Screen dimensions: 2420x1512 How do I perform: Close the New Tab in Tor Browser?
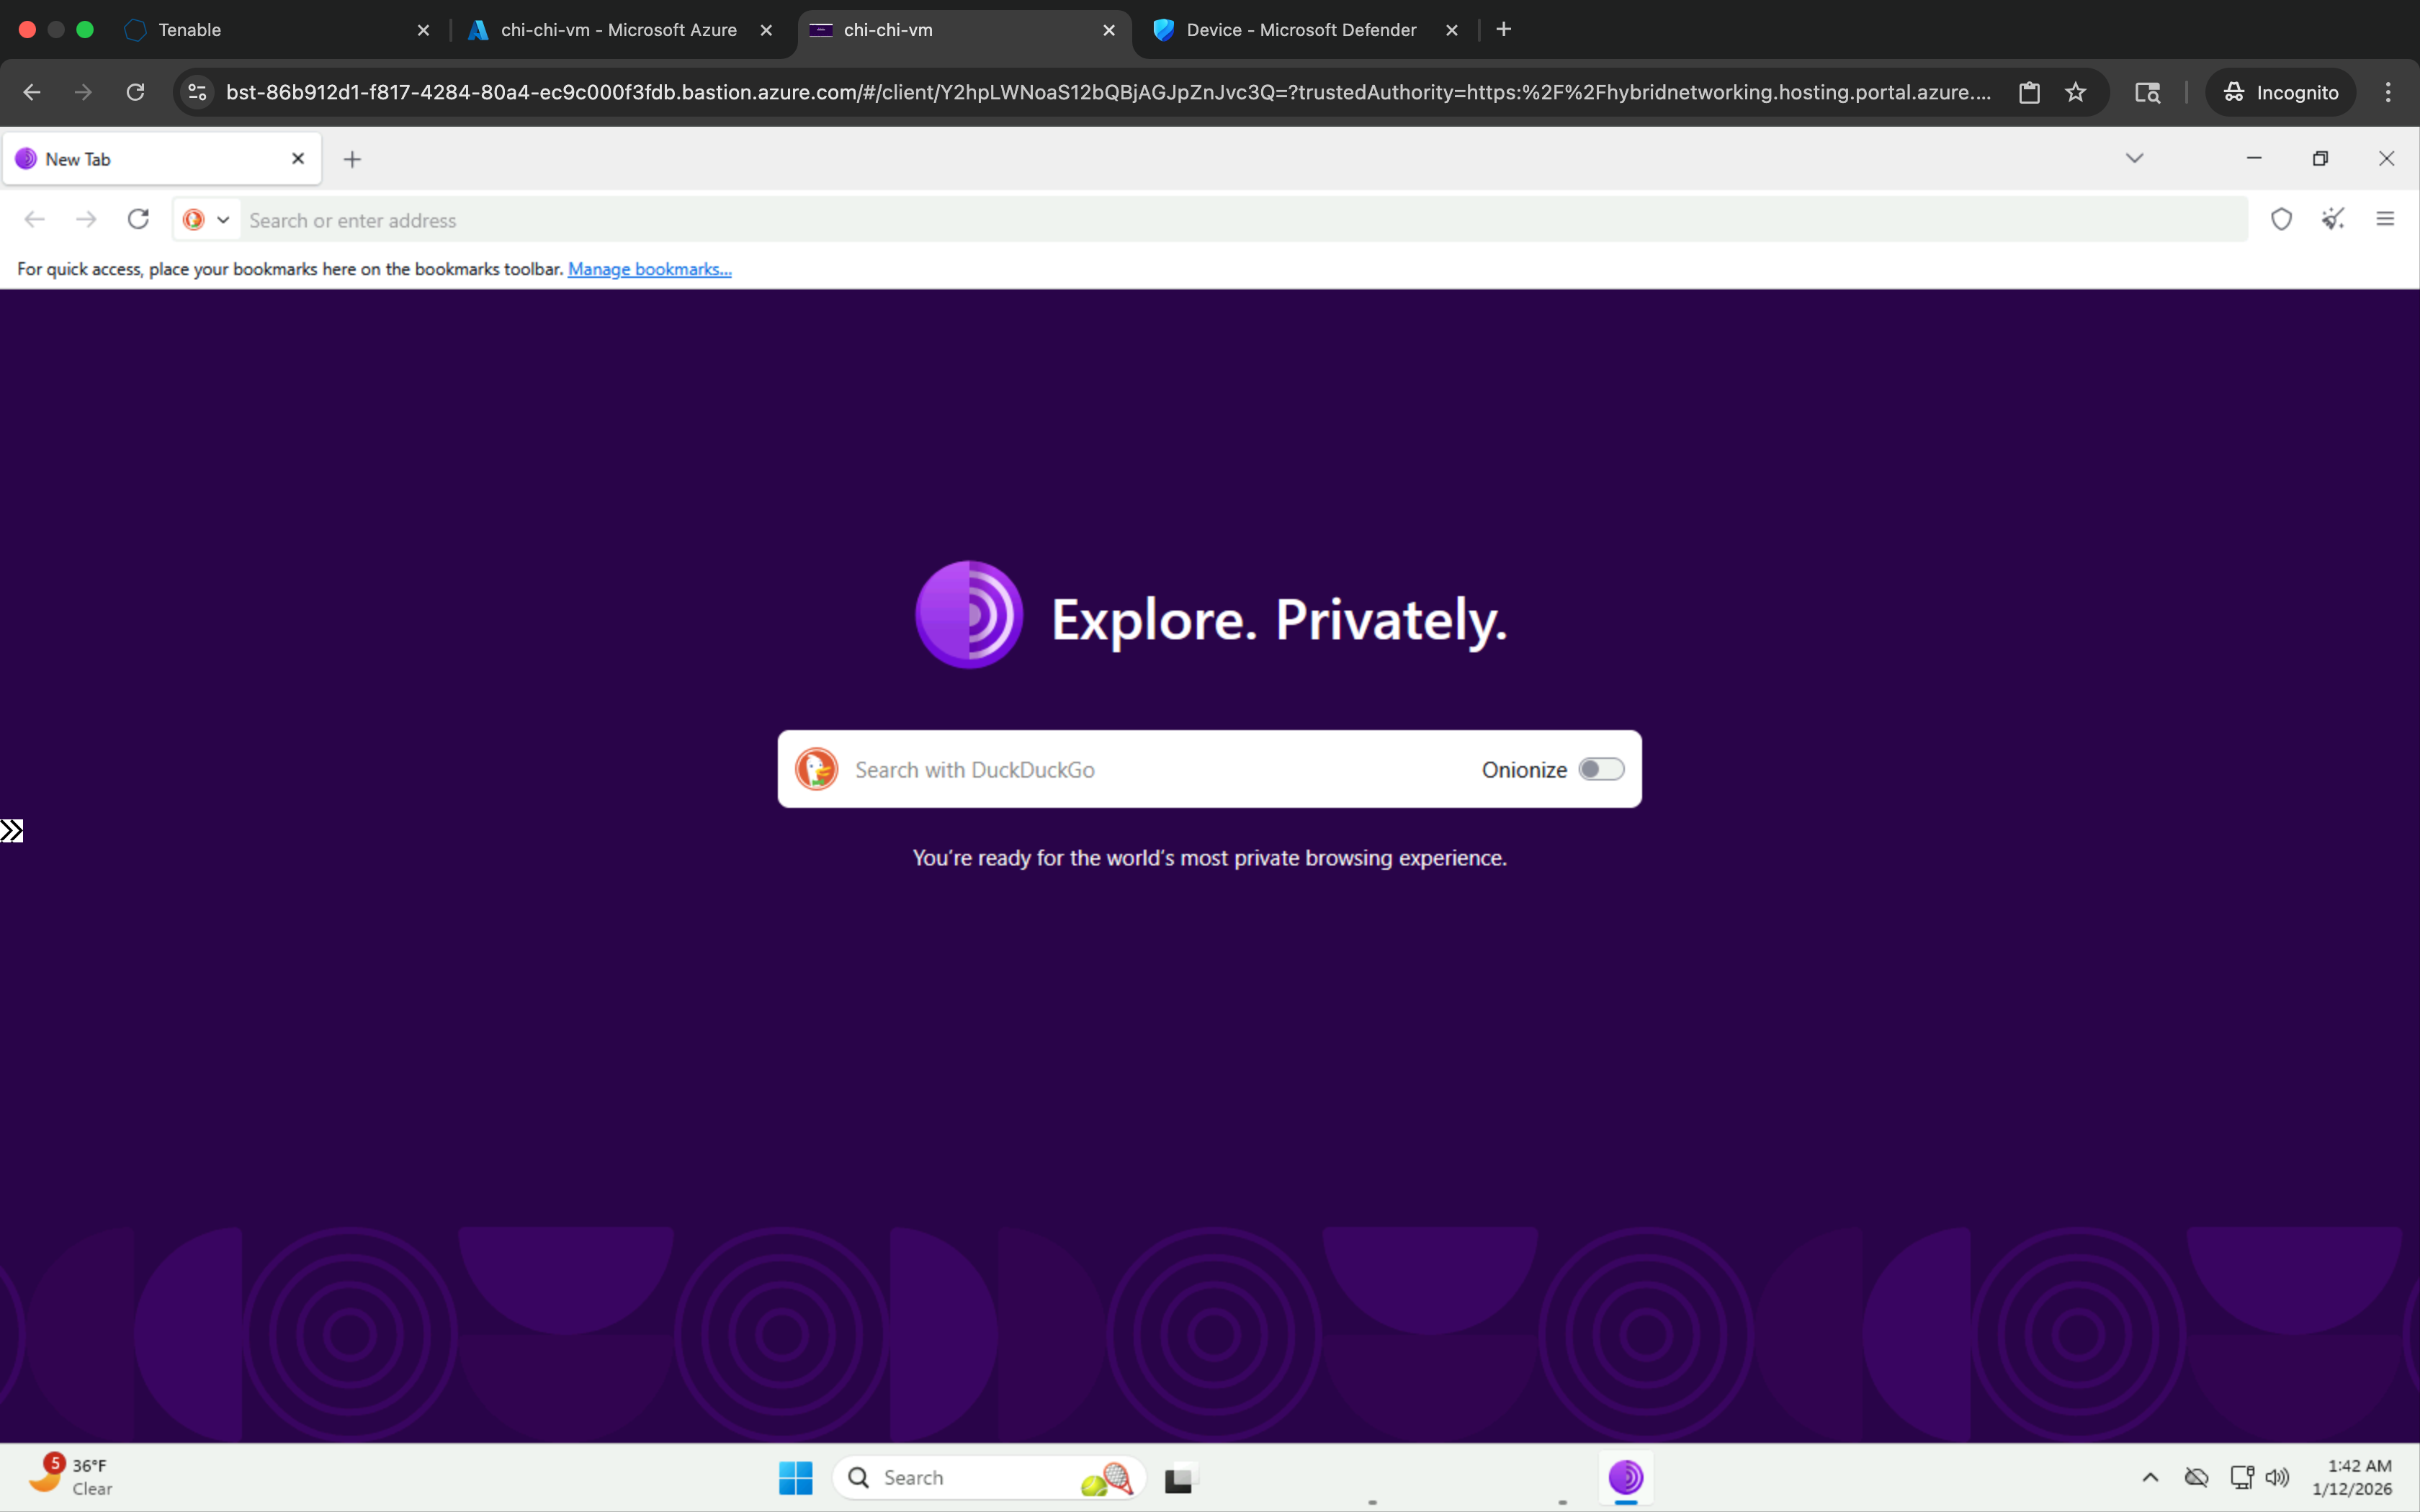pyautogui.click(x=297, y=158)
